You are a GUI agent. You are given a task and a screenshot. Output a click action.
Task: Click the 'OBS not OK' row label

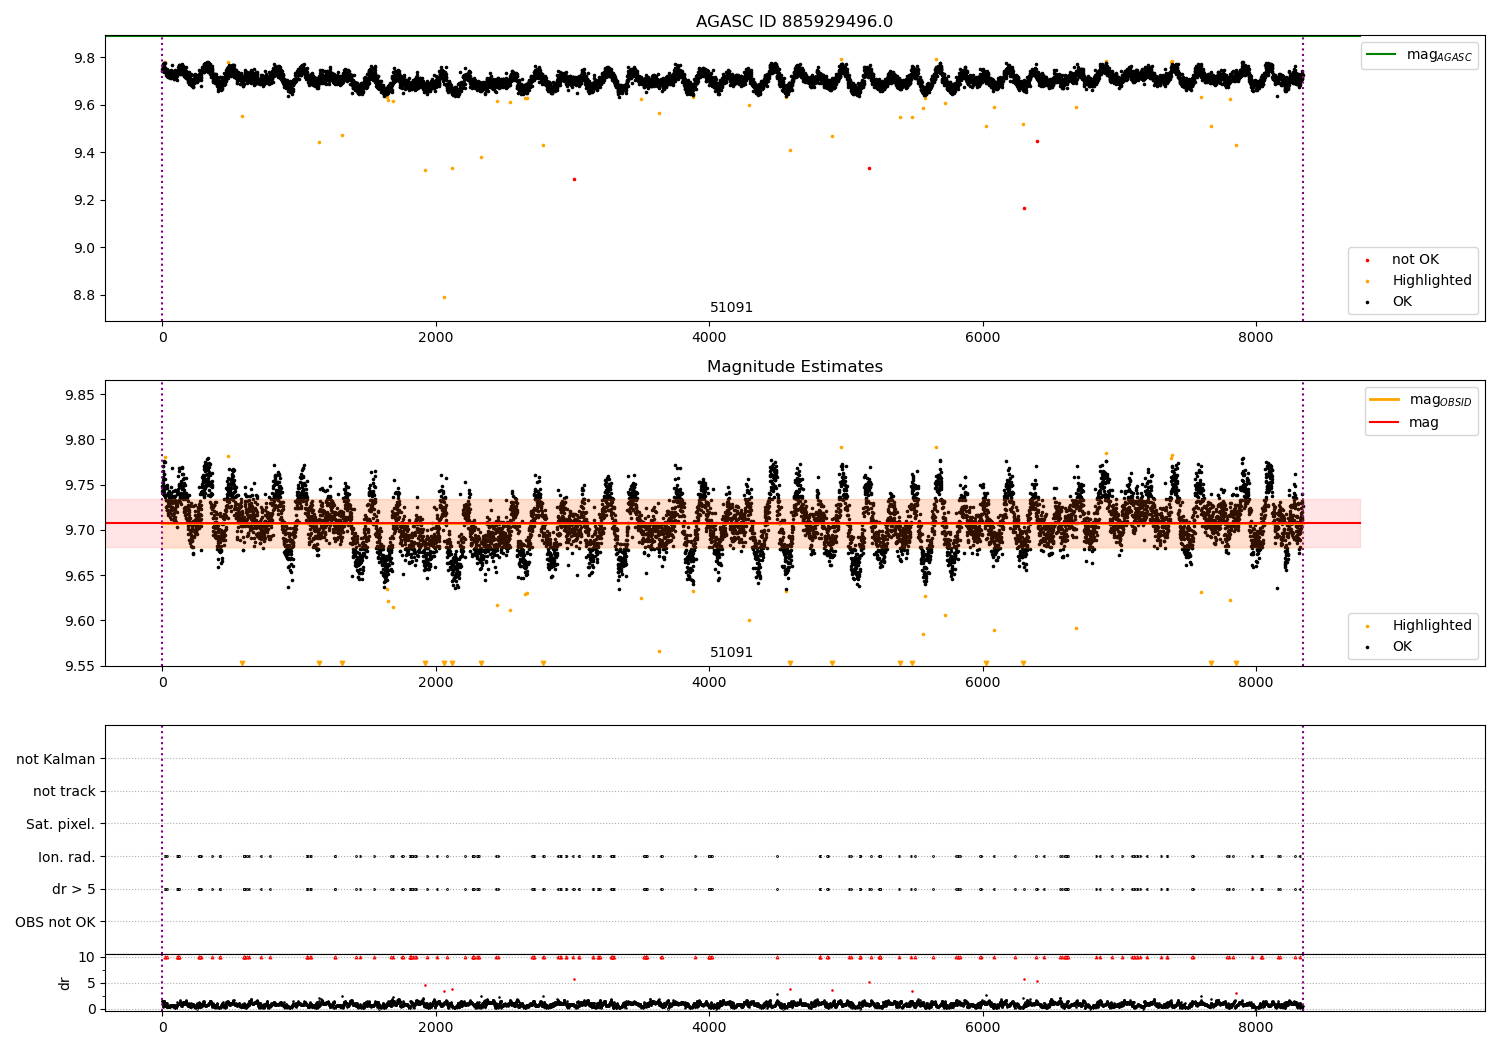click(x=56, y=922)
